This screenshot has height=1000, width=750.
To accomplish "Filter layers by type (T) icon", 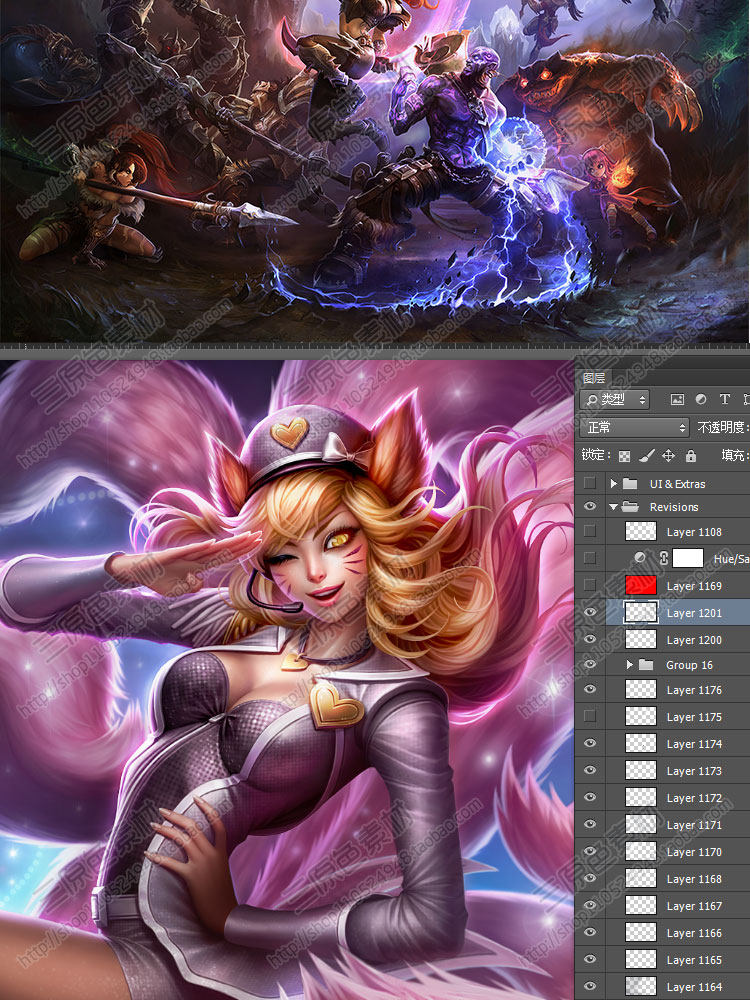I will click(724, 399).
